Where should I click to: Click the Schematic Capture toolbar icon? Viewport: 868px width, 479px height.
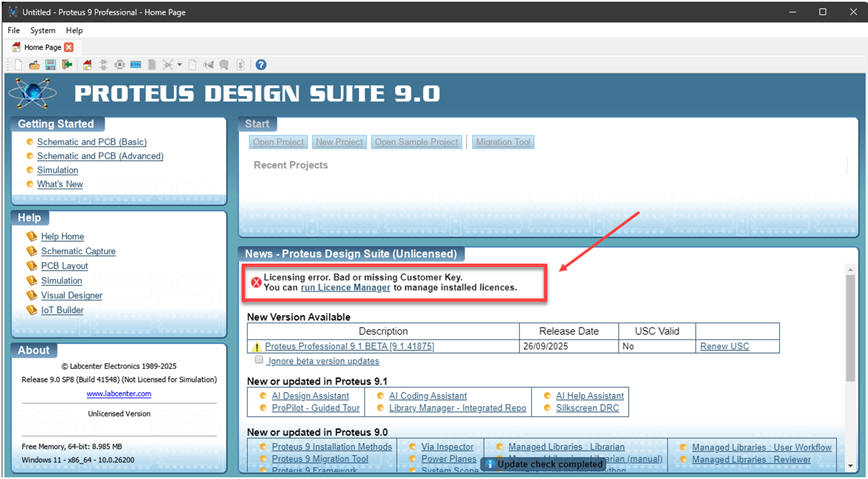(103, 65)
